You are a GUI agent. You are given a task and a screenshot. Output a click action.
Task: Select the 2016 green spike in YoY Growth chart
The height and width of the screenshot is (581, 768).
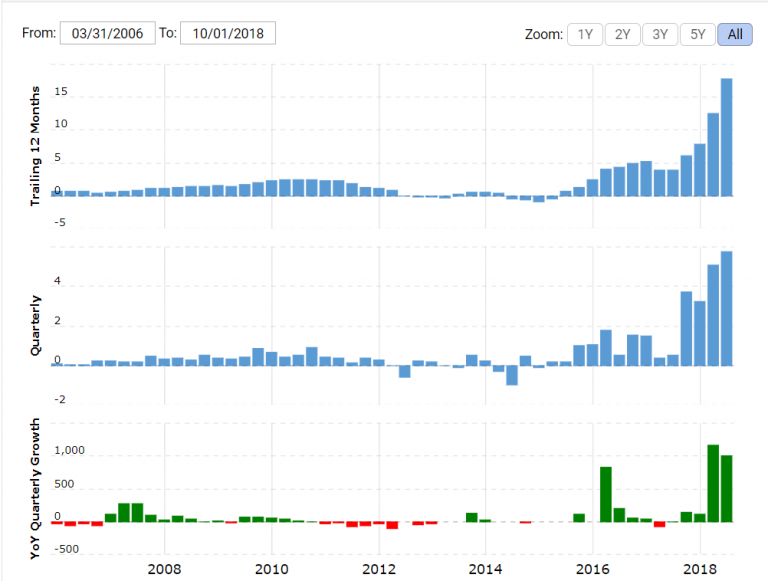606,494
